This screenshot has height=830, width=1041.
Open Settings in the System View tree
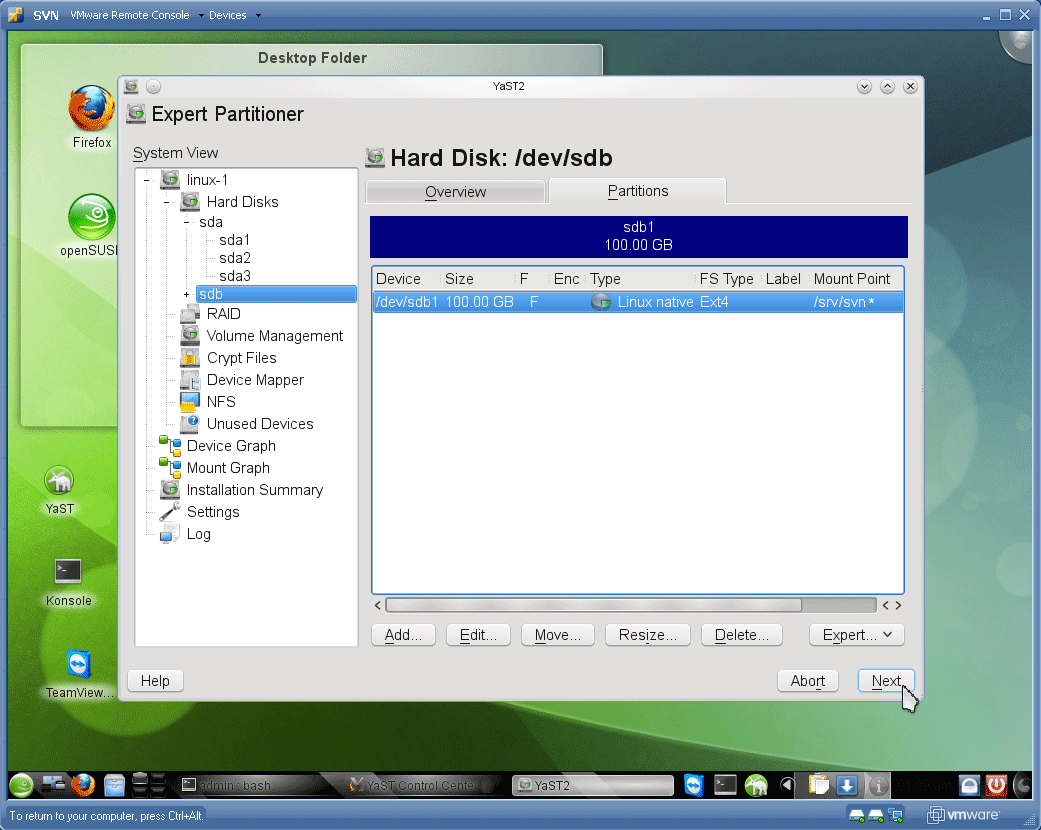point(212,511)
